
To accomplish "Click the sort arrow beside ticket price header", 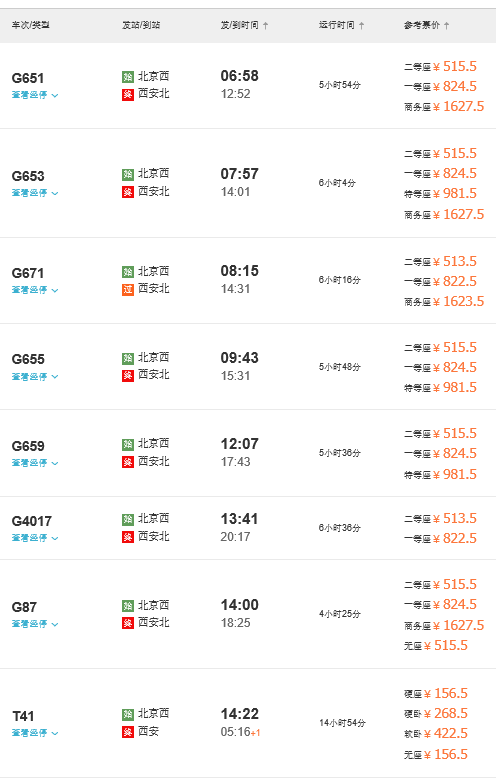I will click(x=446, y=26).
